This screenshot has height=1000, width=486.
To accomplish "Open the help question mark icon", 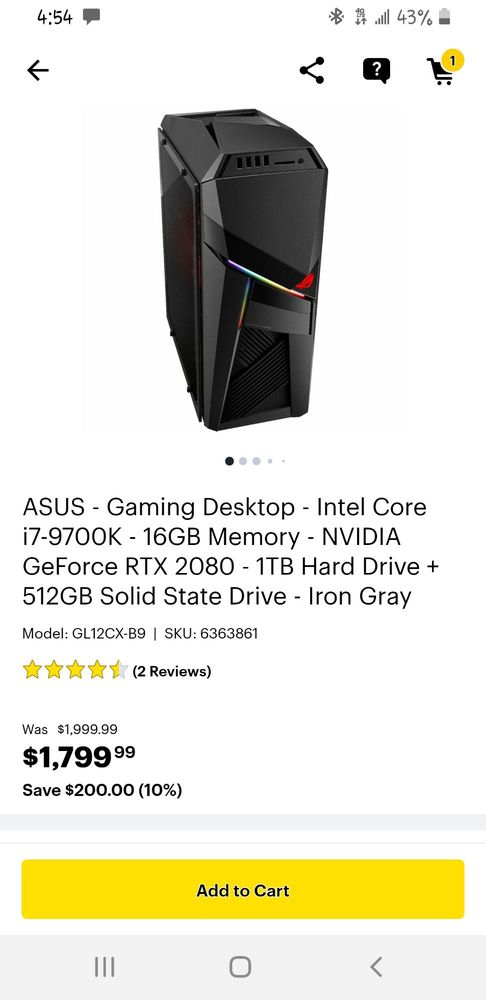I will pos(376,71).
